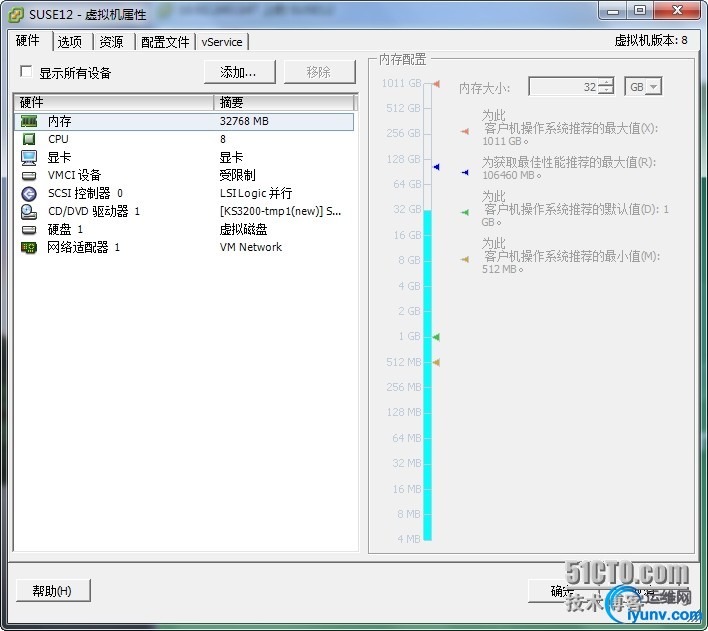
Task: Select the CD/DVD 驱动器 1 row label
Action: [94, 211]
